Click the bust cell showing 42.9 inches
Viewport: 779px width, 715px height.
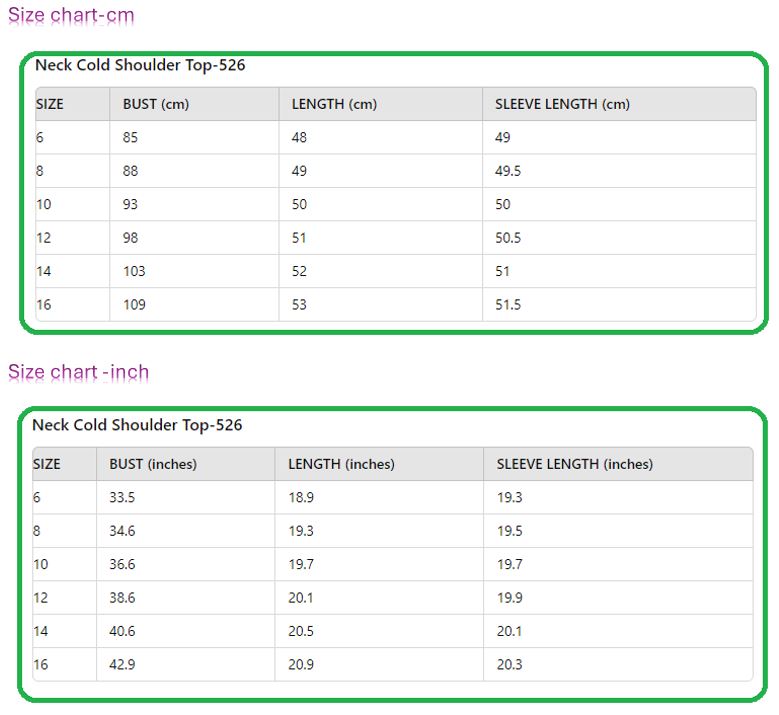[122, 664]
